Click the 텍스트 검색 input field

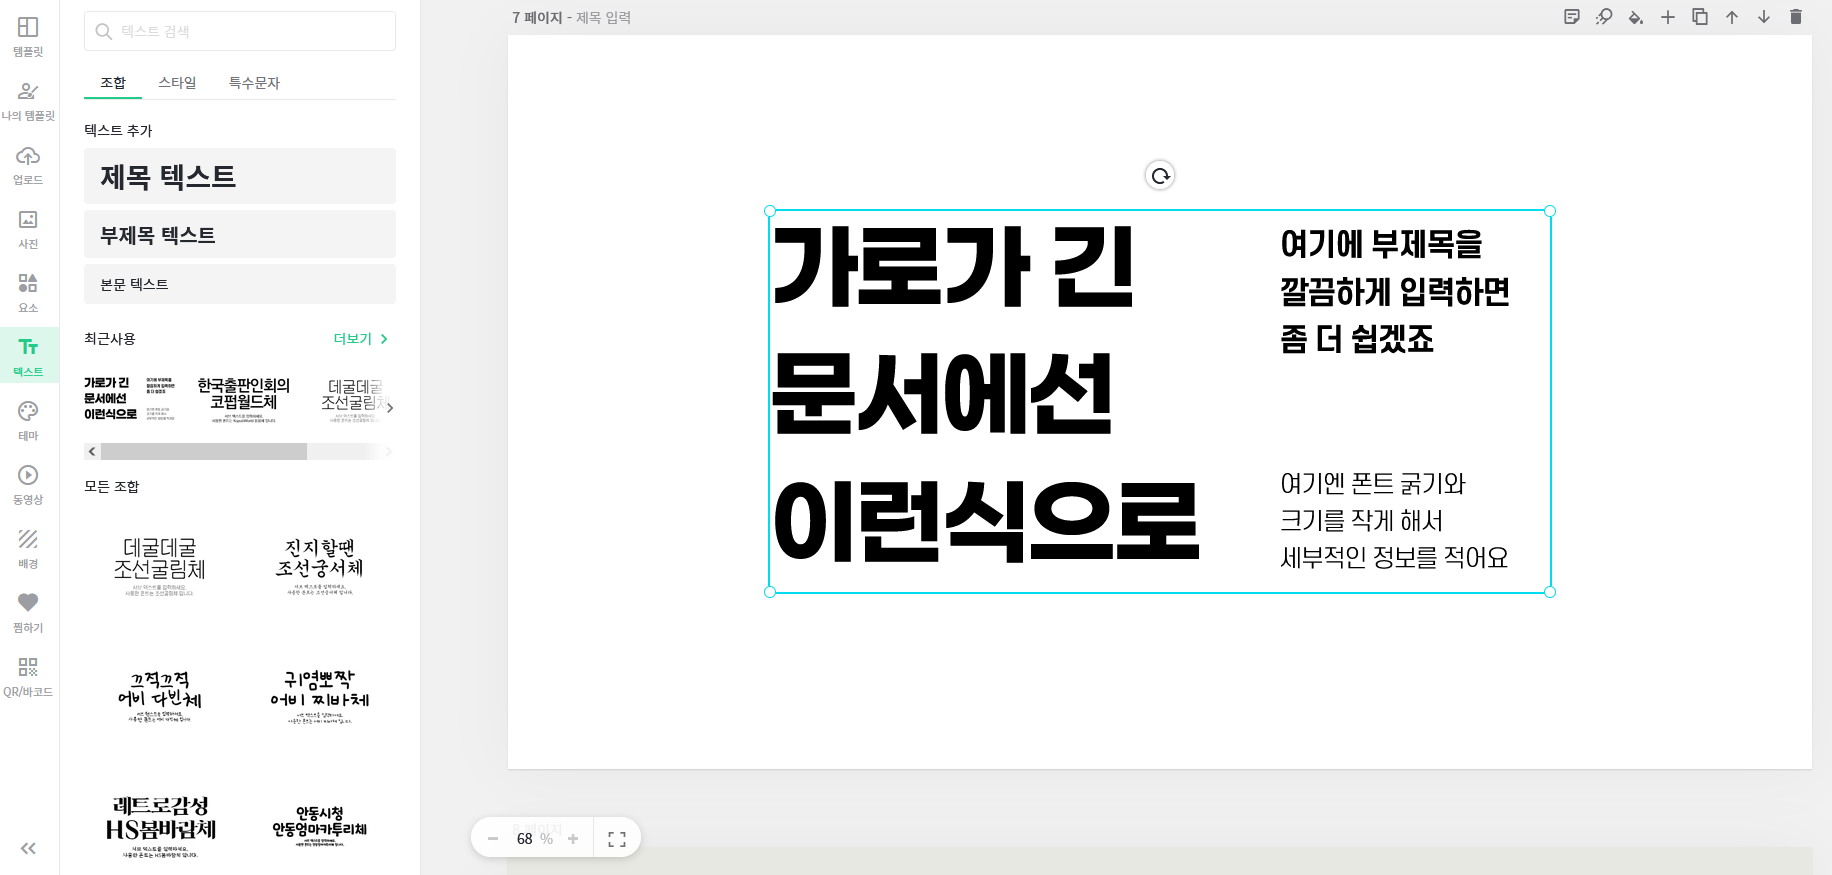point(240,31)
